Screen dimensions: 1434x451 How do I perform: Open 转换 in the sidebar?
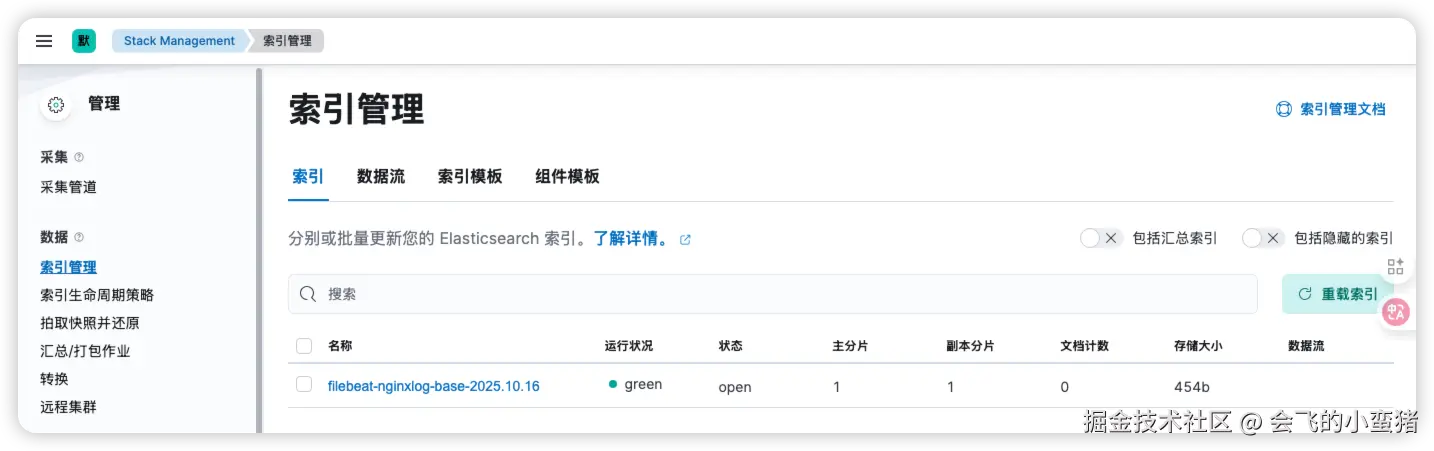54,379
